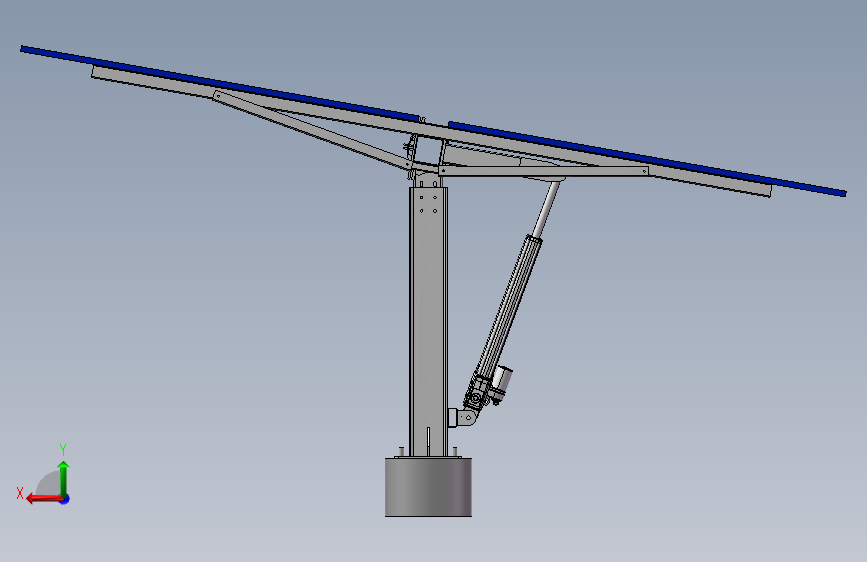Click the red X axis arrow of triad

tap(43, 499)
